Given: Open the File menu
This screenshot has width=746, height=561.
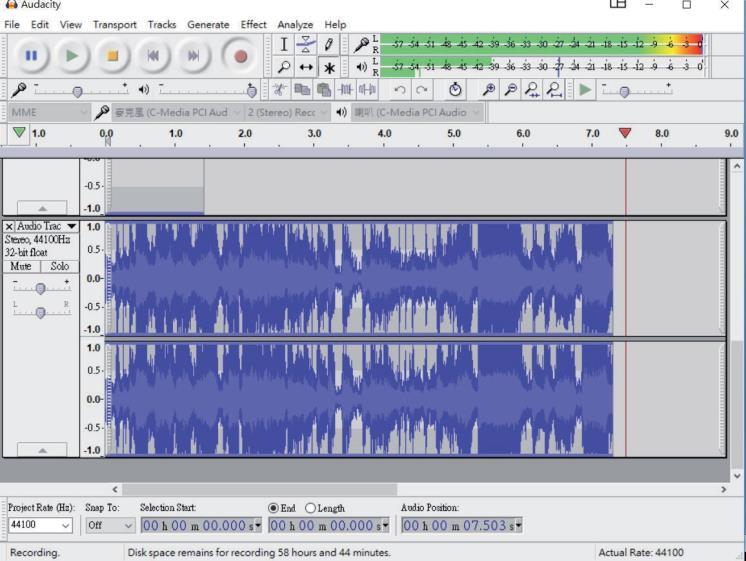Looking at the screenshot, I should click(12, 24).
